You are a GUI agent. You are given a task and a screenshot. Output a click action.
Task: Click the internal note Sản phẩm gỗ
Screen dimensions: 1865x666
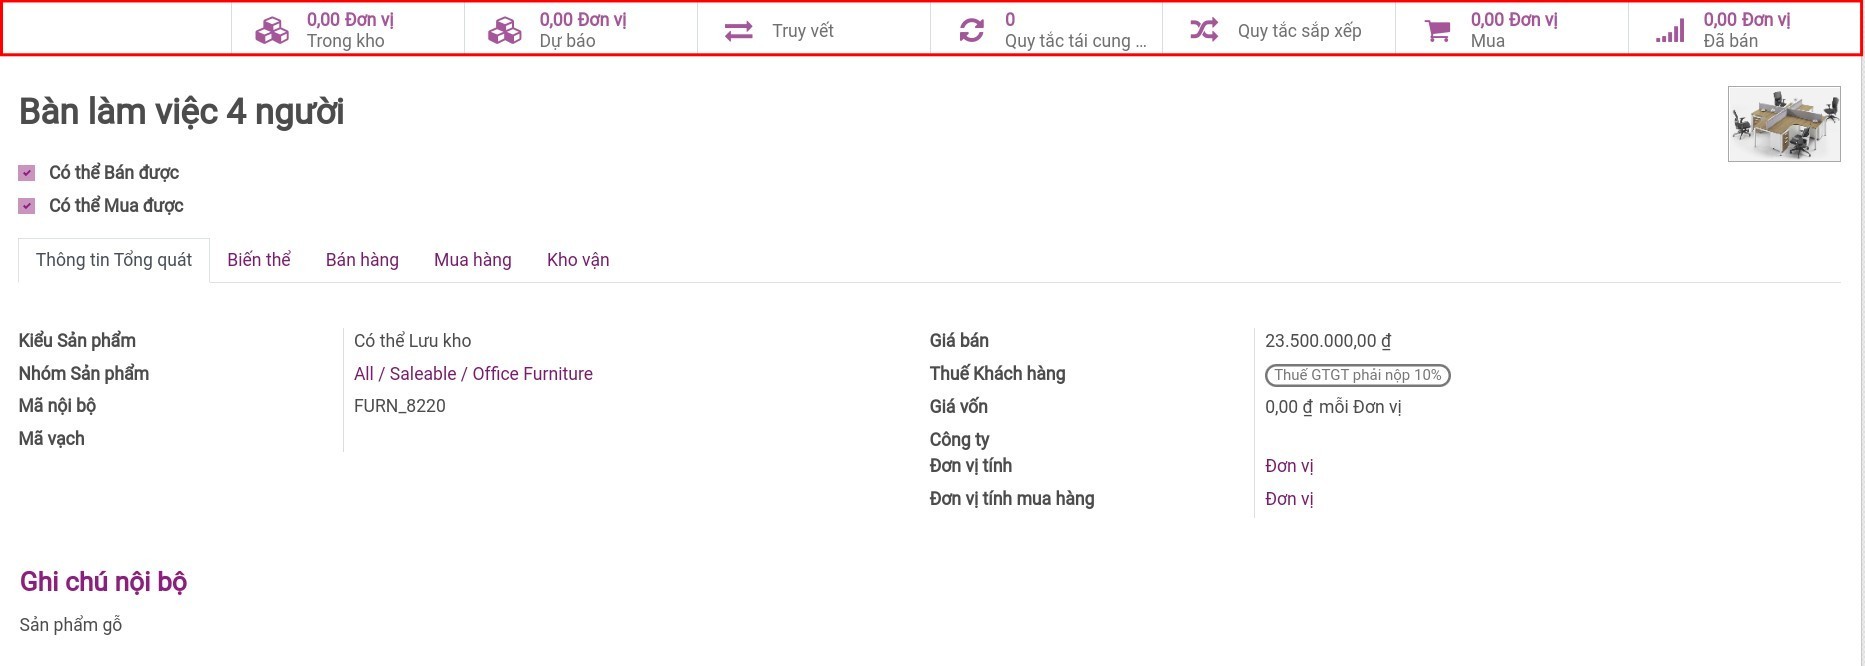(71, 625)
